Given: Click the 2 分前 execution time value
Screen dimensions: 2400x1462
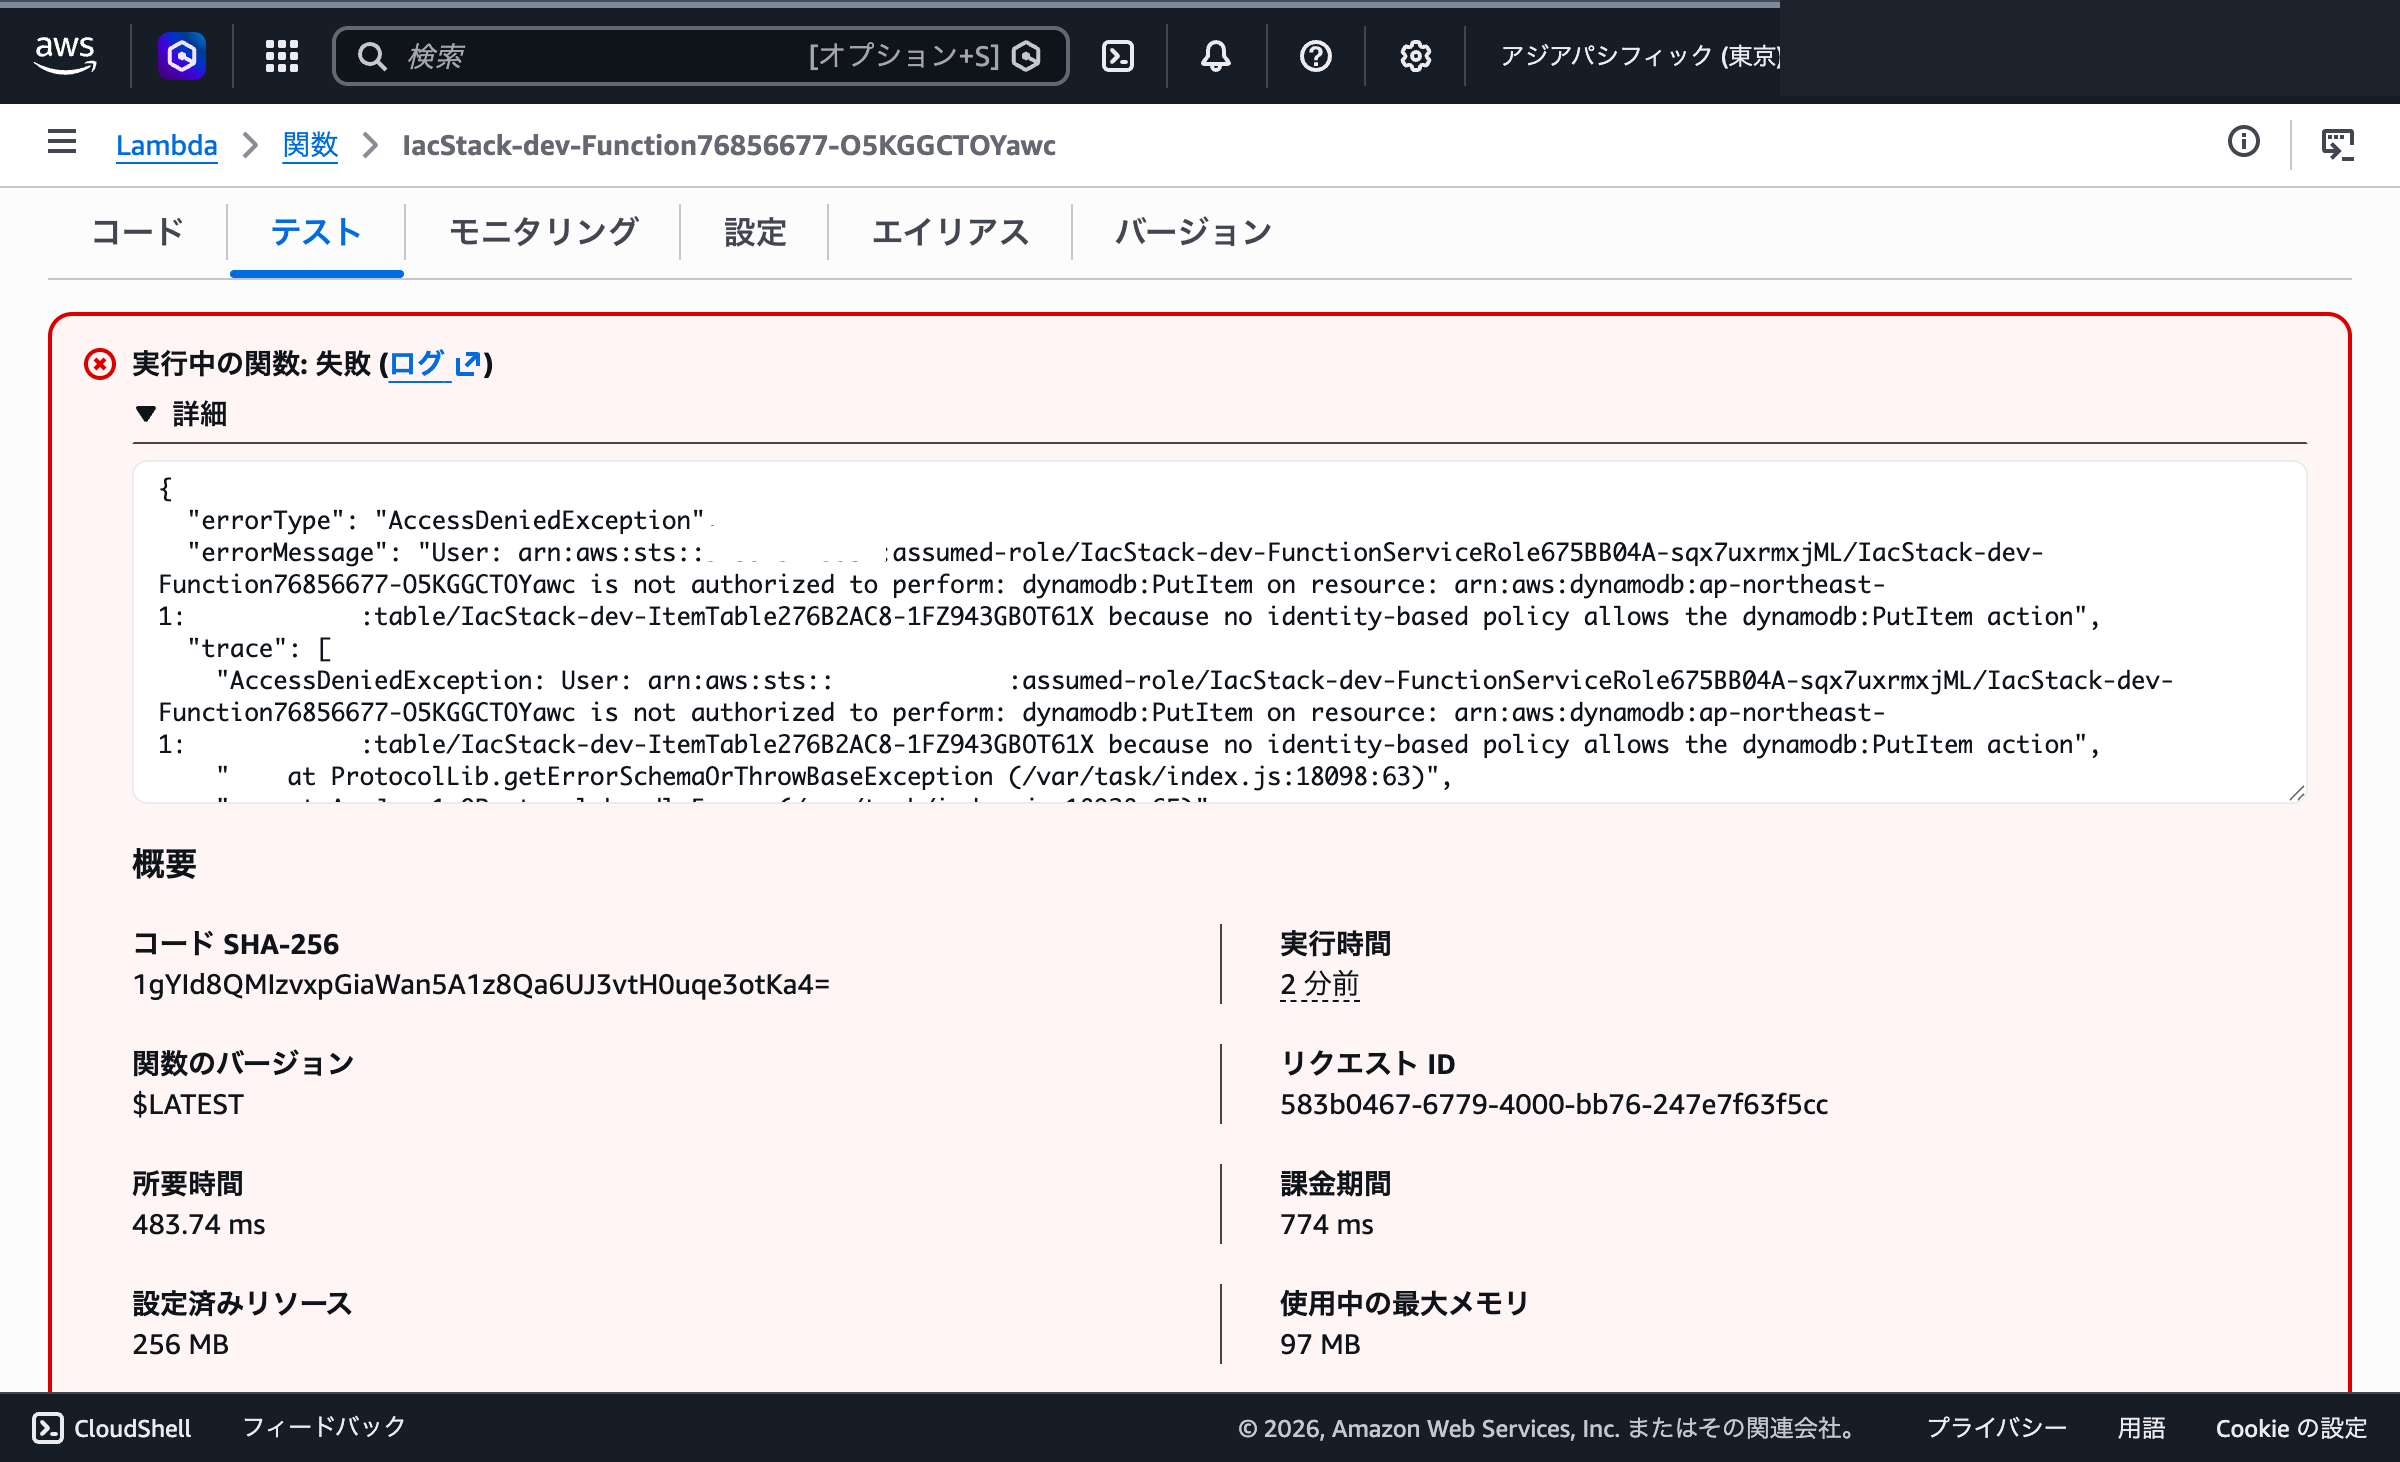Looking at the screenshot, I should (1320, 984).
